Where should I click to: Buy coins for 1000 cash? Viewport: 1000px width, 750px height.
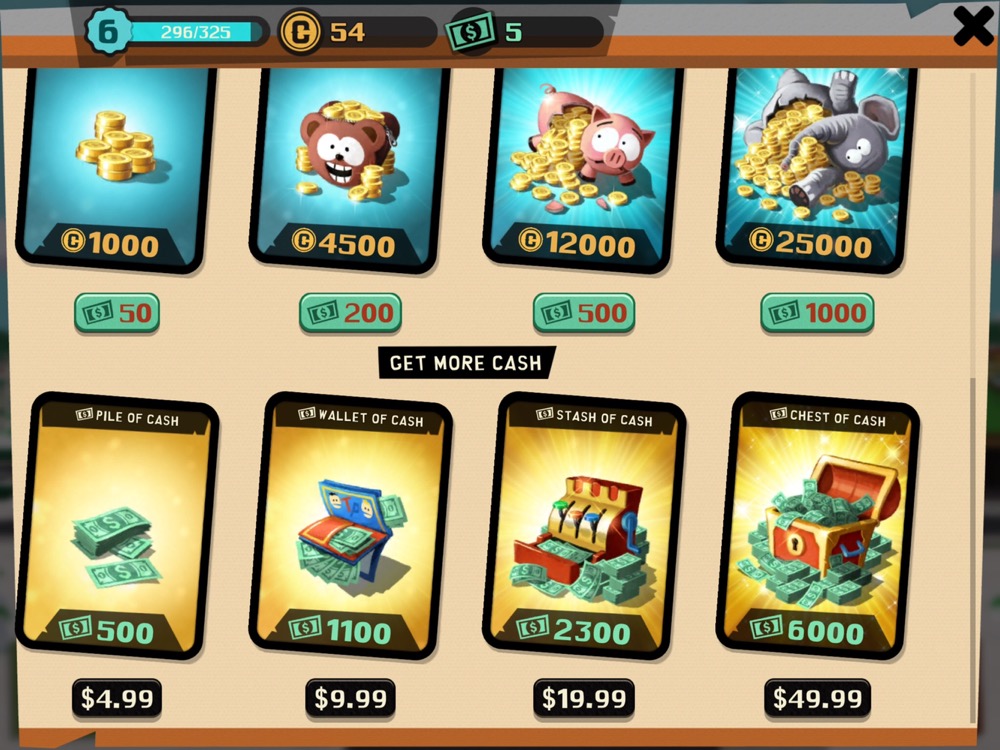point(817,313)
